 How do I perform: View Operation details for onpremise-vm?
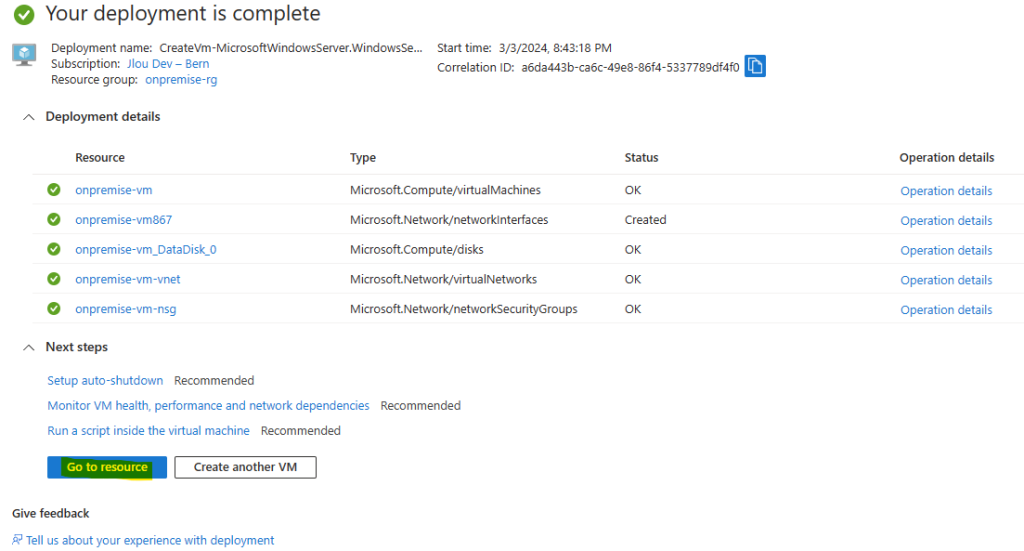(x=946, y=191)
